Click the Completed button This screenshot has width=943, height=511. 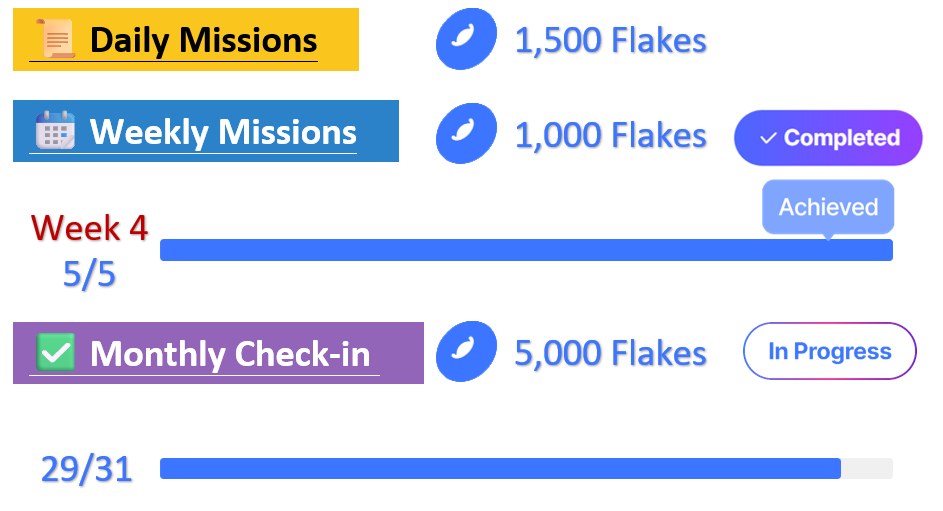tap(828, 138)
